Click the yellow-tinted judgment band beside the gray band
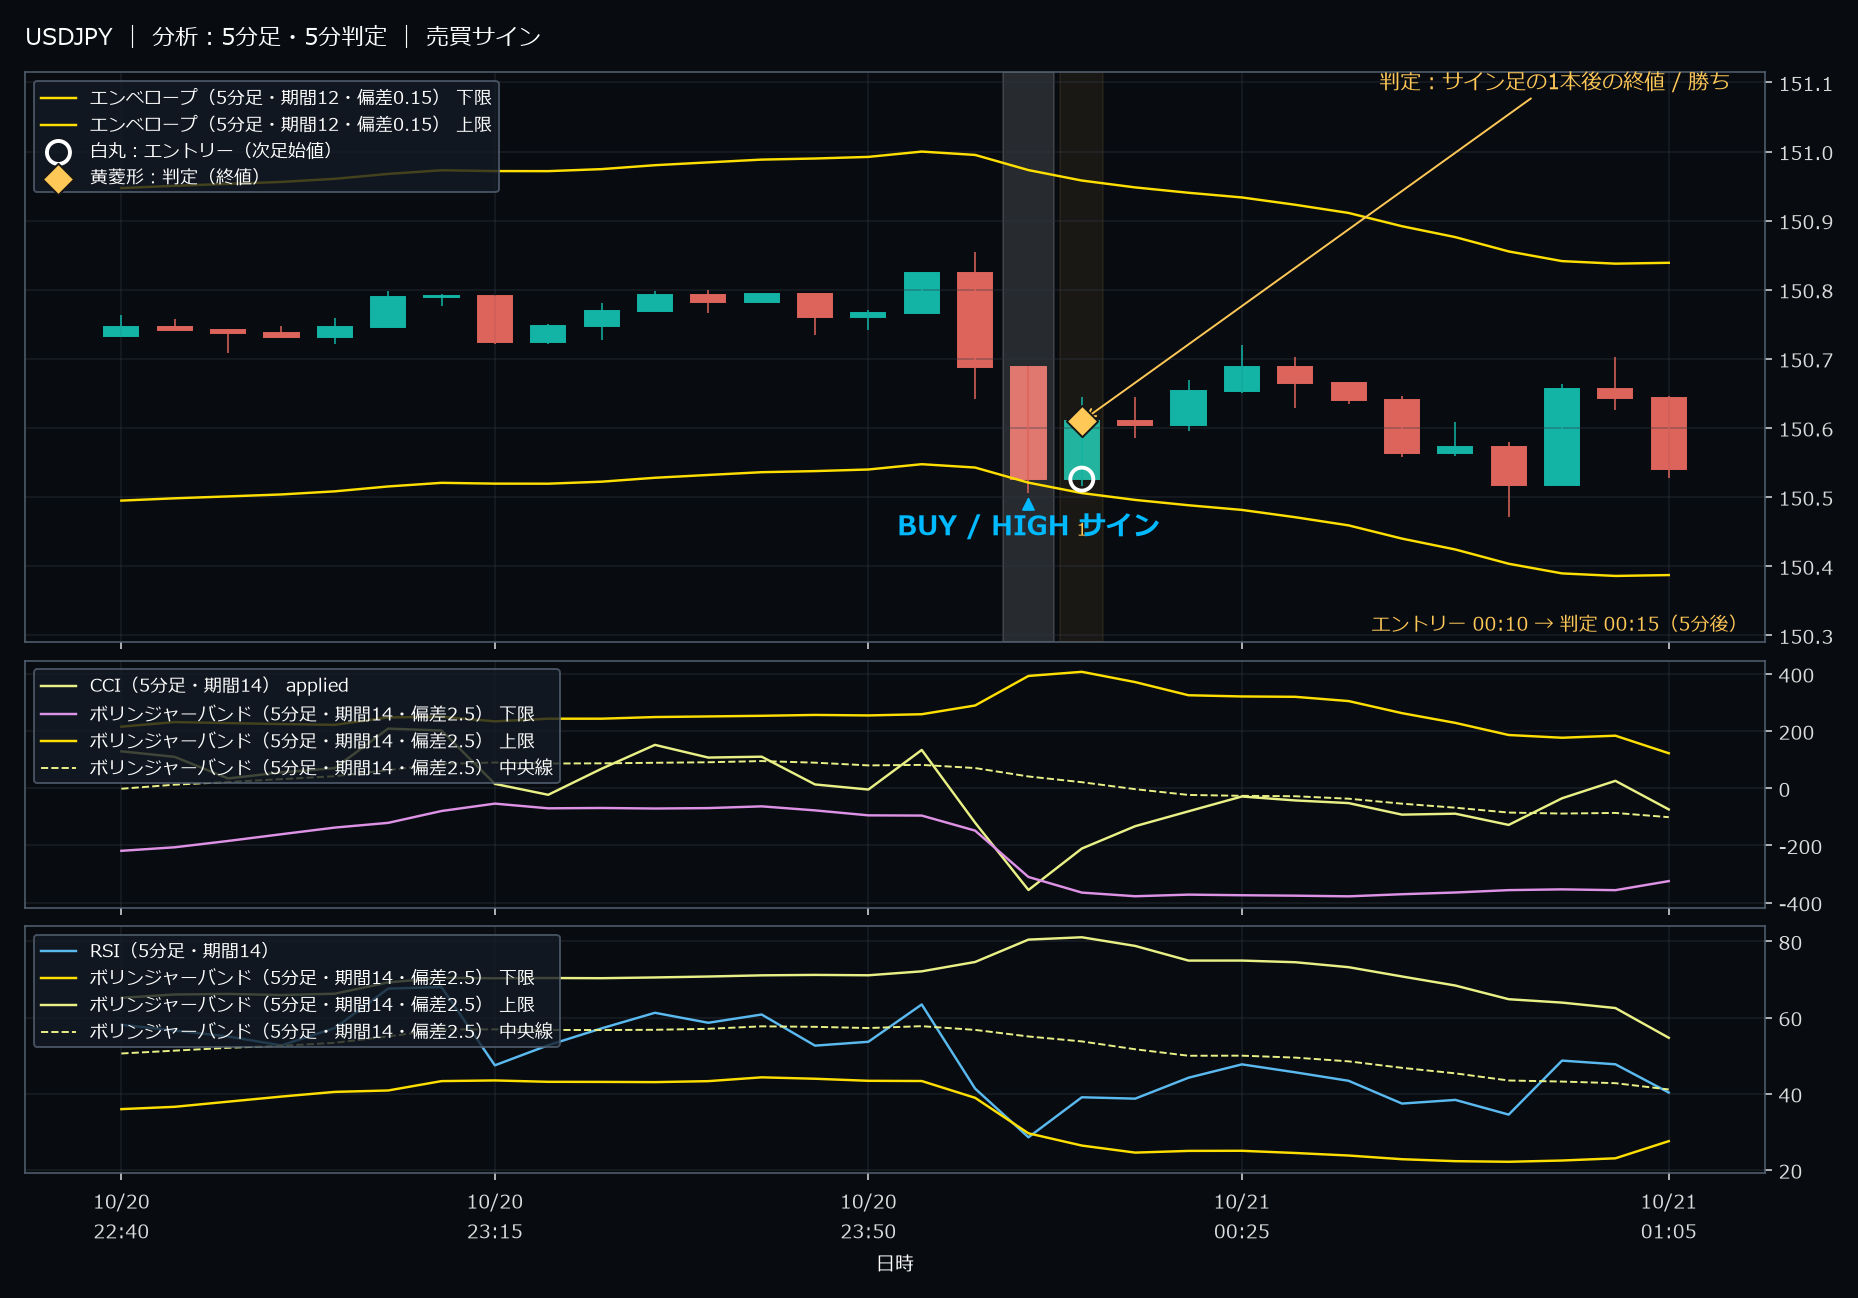 [x=1081, y=356]
